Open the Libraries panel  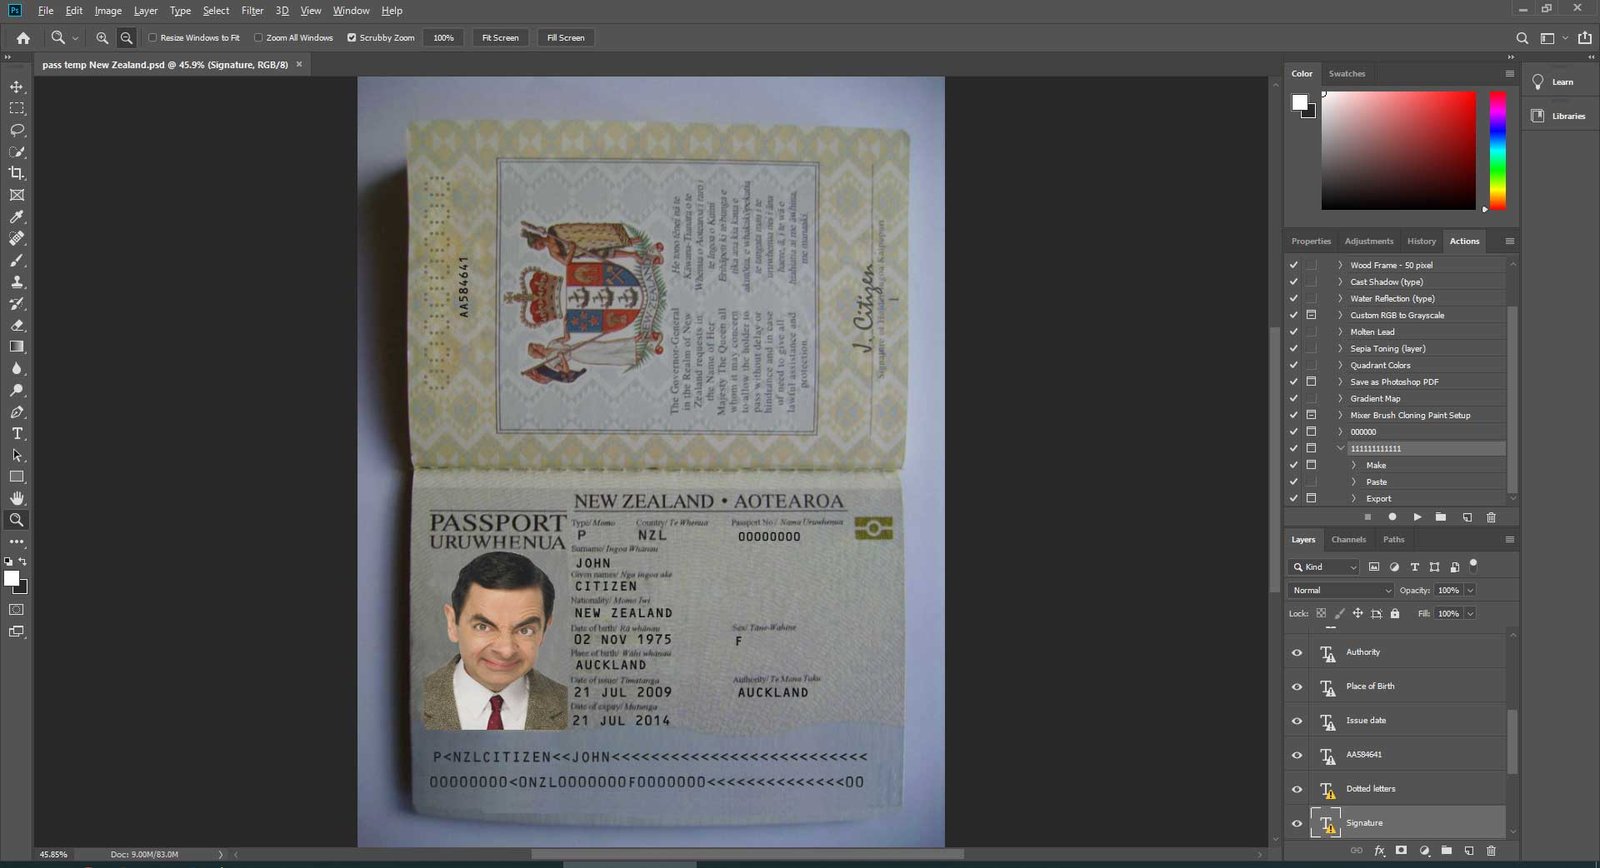1558,116
